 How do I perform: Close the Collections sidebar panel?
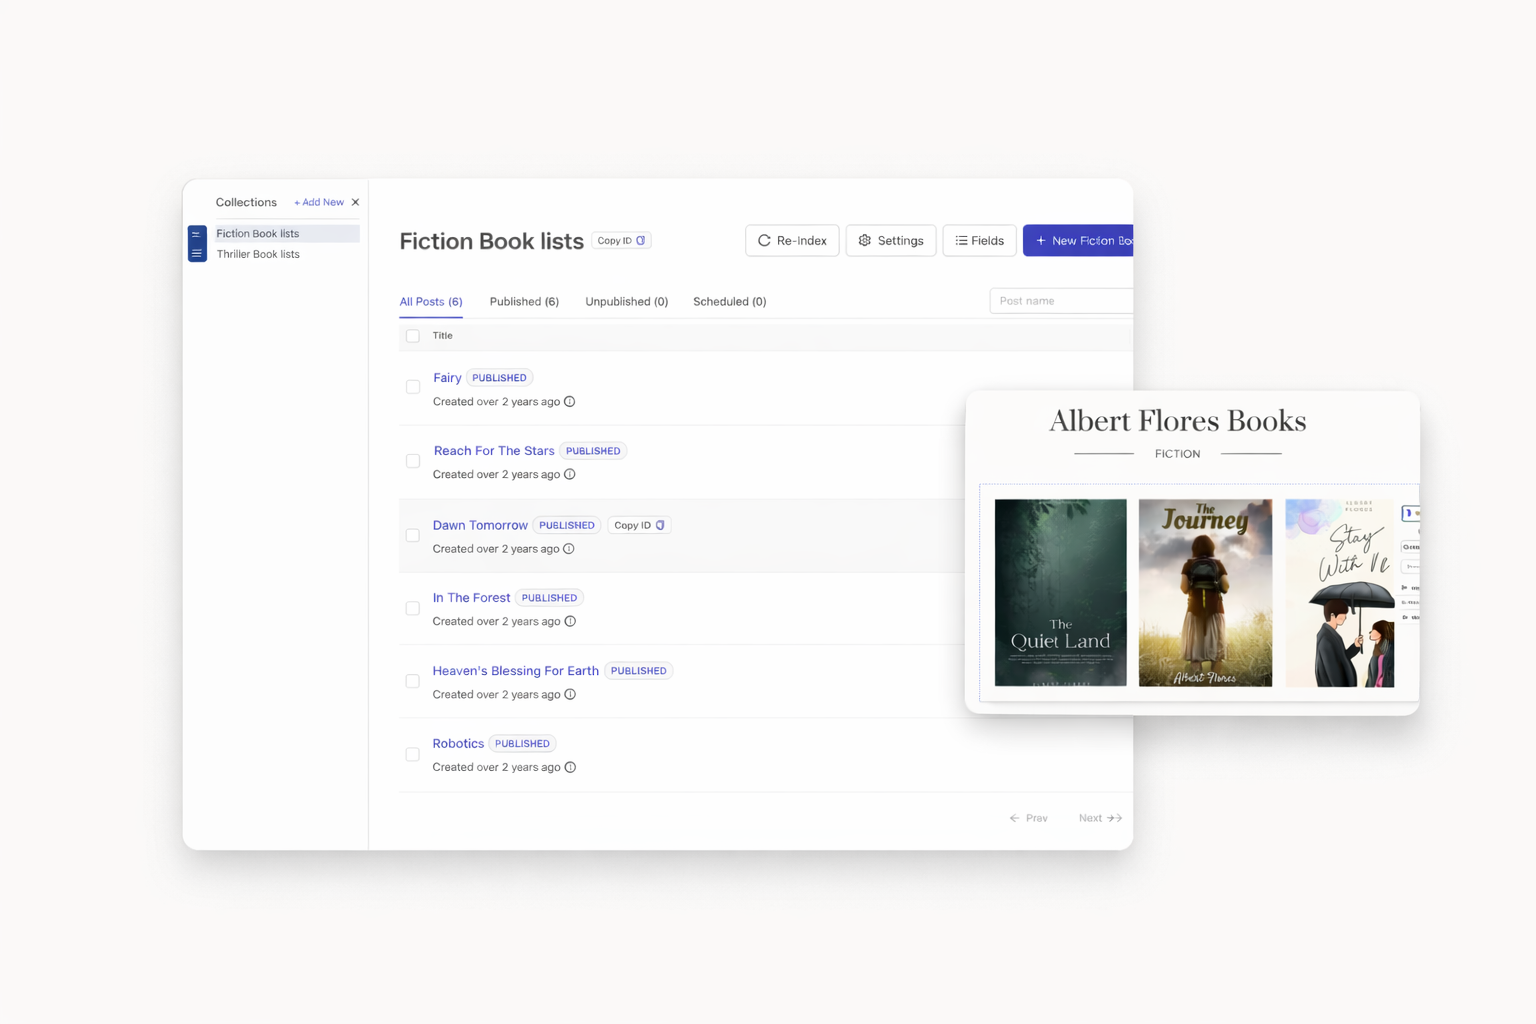(355, 203)
